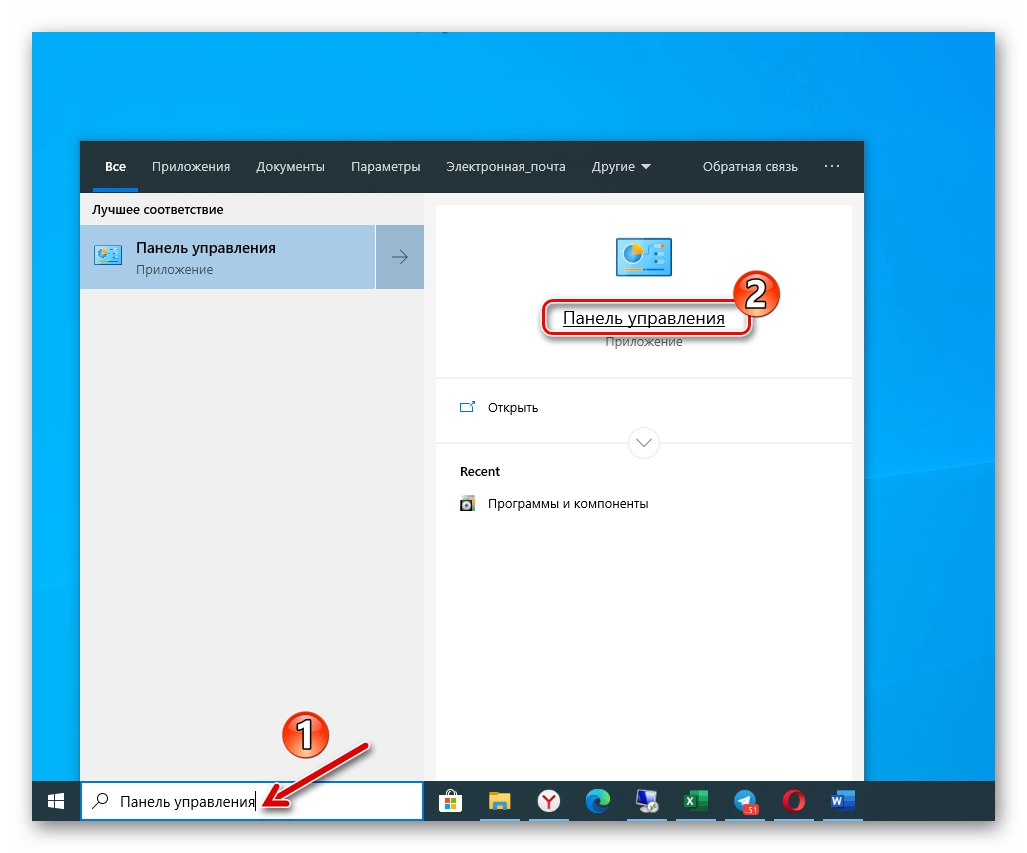The image size is (1027, 853).
Task: Click the Лучшее соответствие heading
Action: [157, 210]
